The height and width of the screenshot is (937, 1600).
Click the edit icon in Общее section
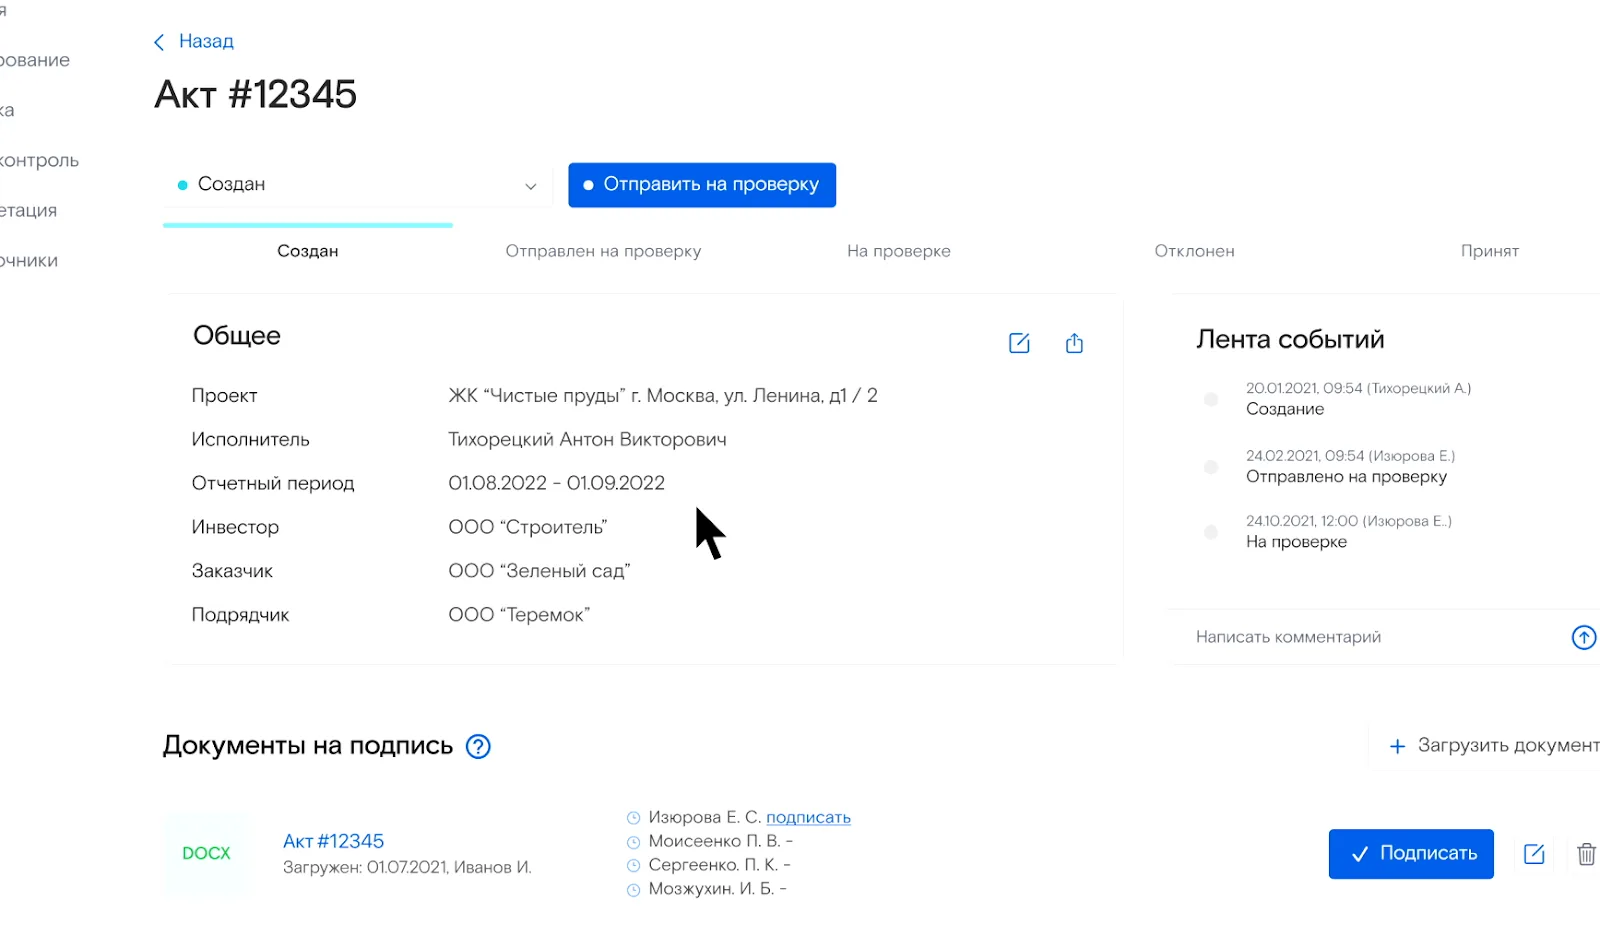[x=1019, y=343]
